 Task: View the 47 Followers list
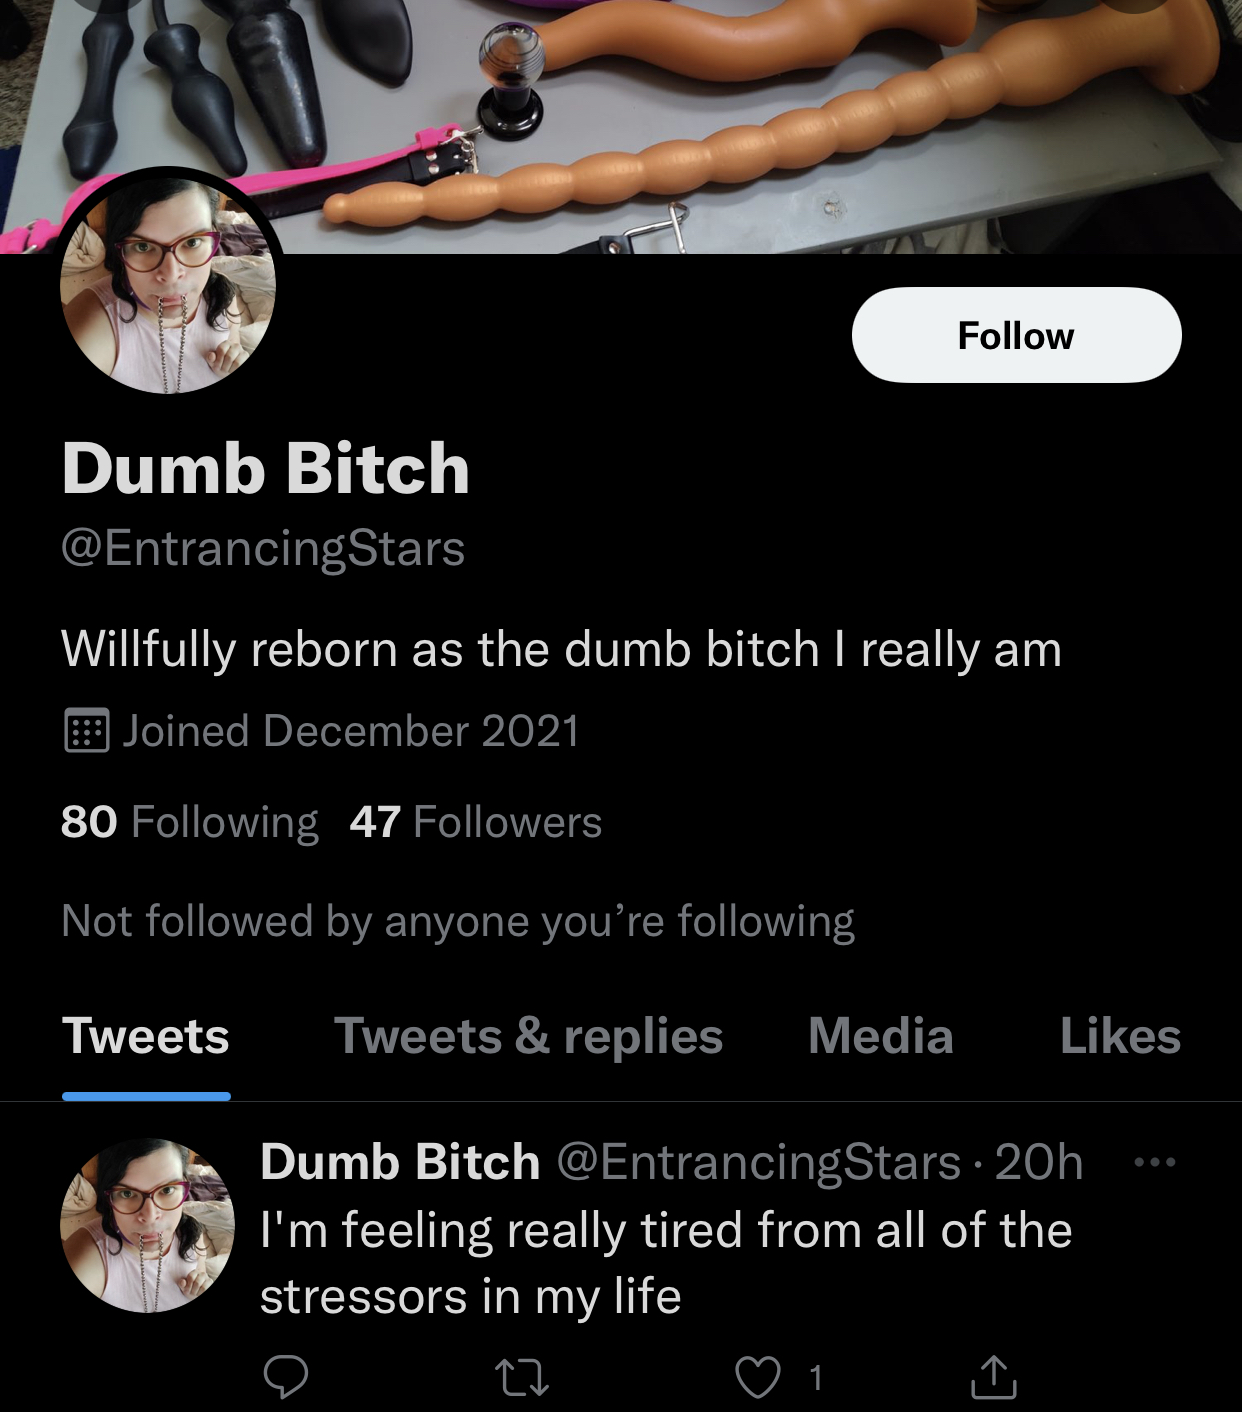[476, 822]
